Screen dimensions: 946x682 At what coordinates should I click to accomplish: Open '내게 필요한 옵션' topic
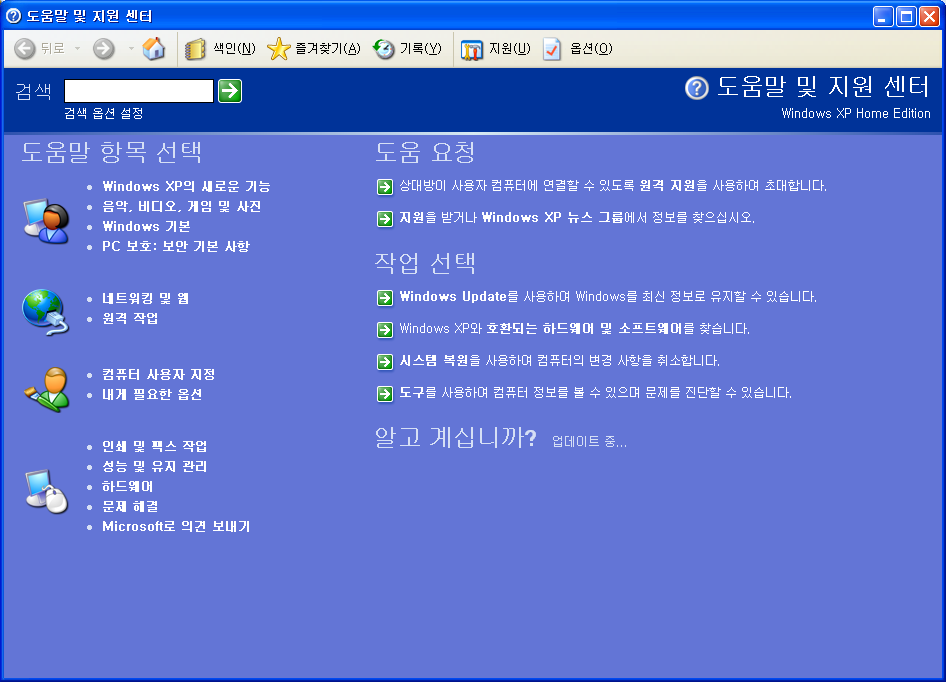pyautogui.click(x=152, y=394)
